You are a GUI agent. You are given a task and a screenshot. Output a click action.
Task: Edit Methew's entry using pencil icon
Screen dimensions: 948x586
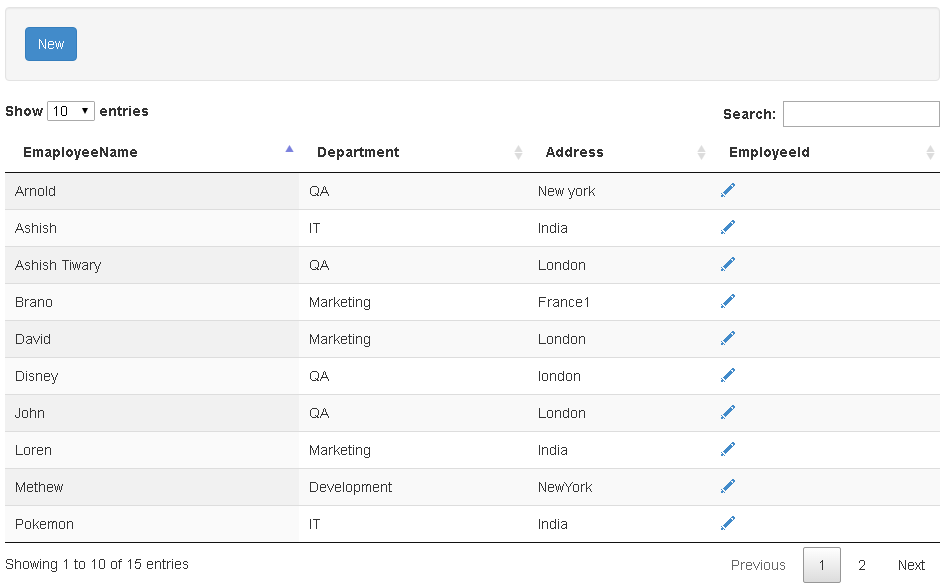point(728,486)
